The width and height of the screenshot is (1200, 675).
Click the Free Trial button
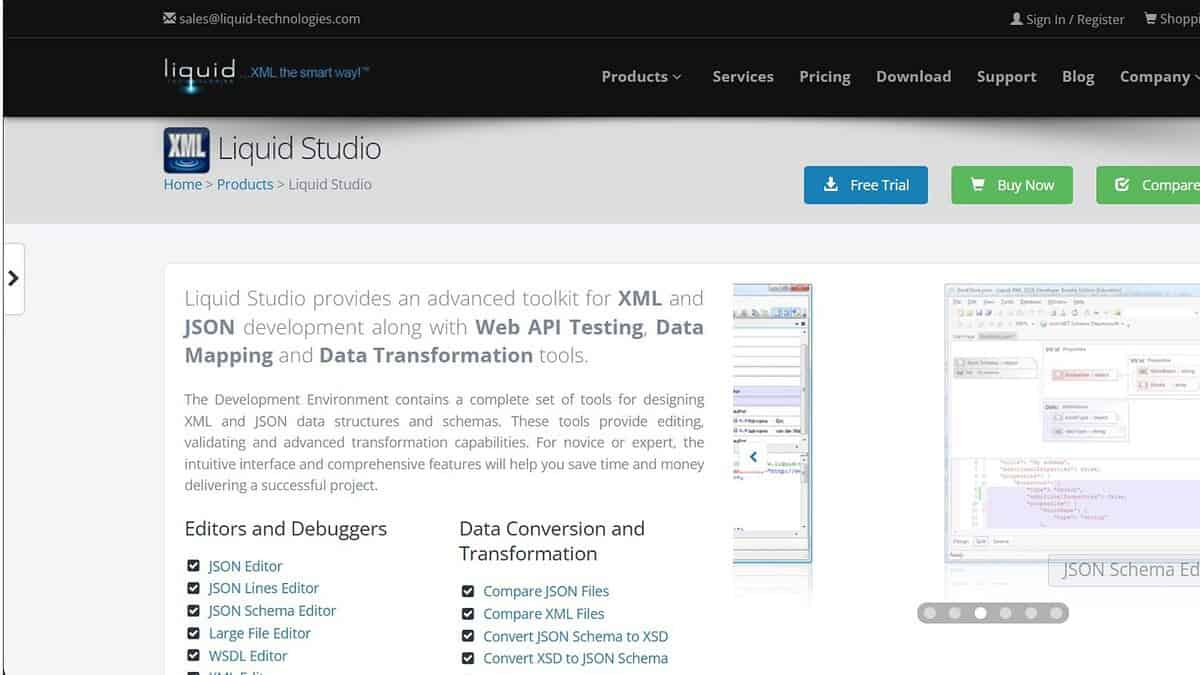866,185
